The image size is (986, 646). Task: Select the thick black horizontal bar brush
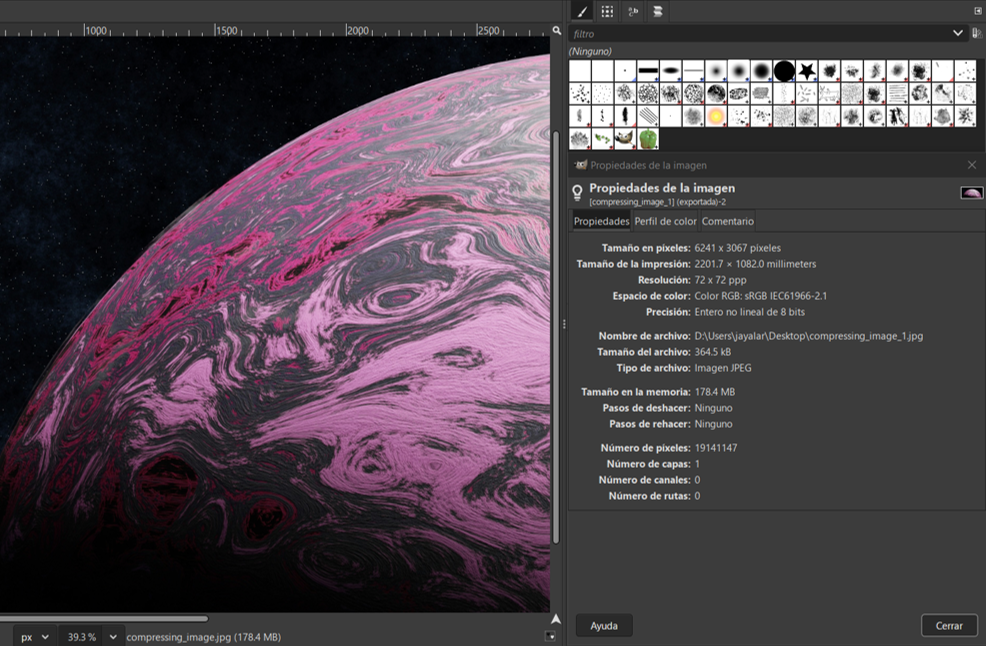point(648,70)
